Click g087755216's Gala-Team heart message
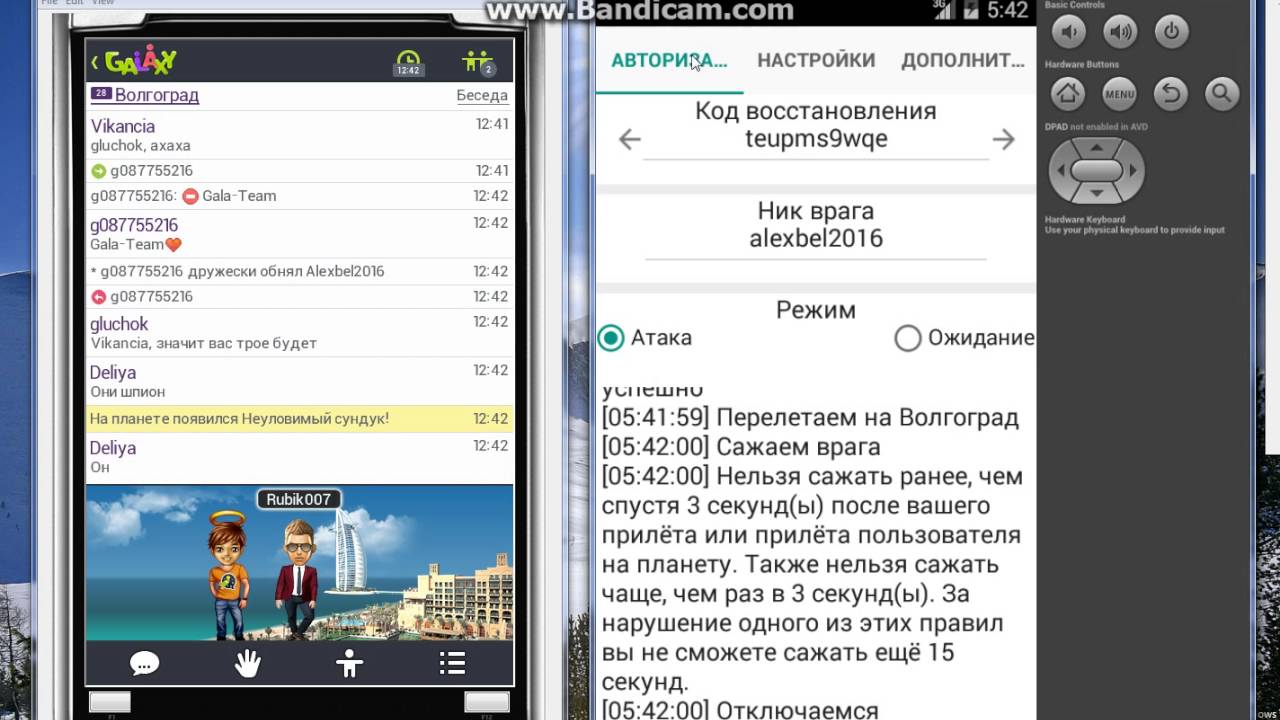1280x720 pixels. [300, 234]
